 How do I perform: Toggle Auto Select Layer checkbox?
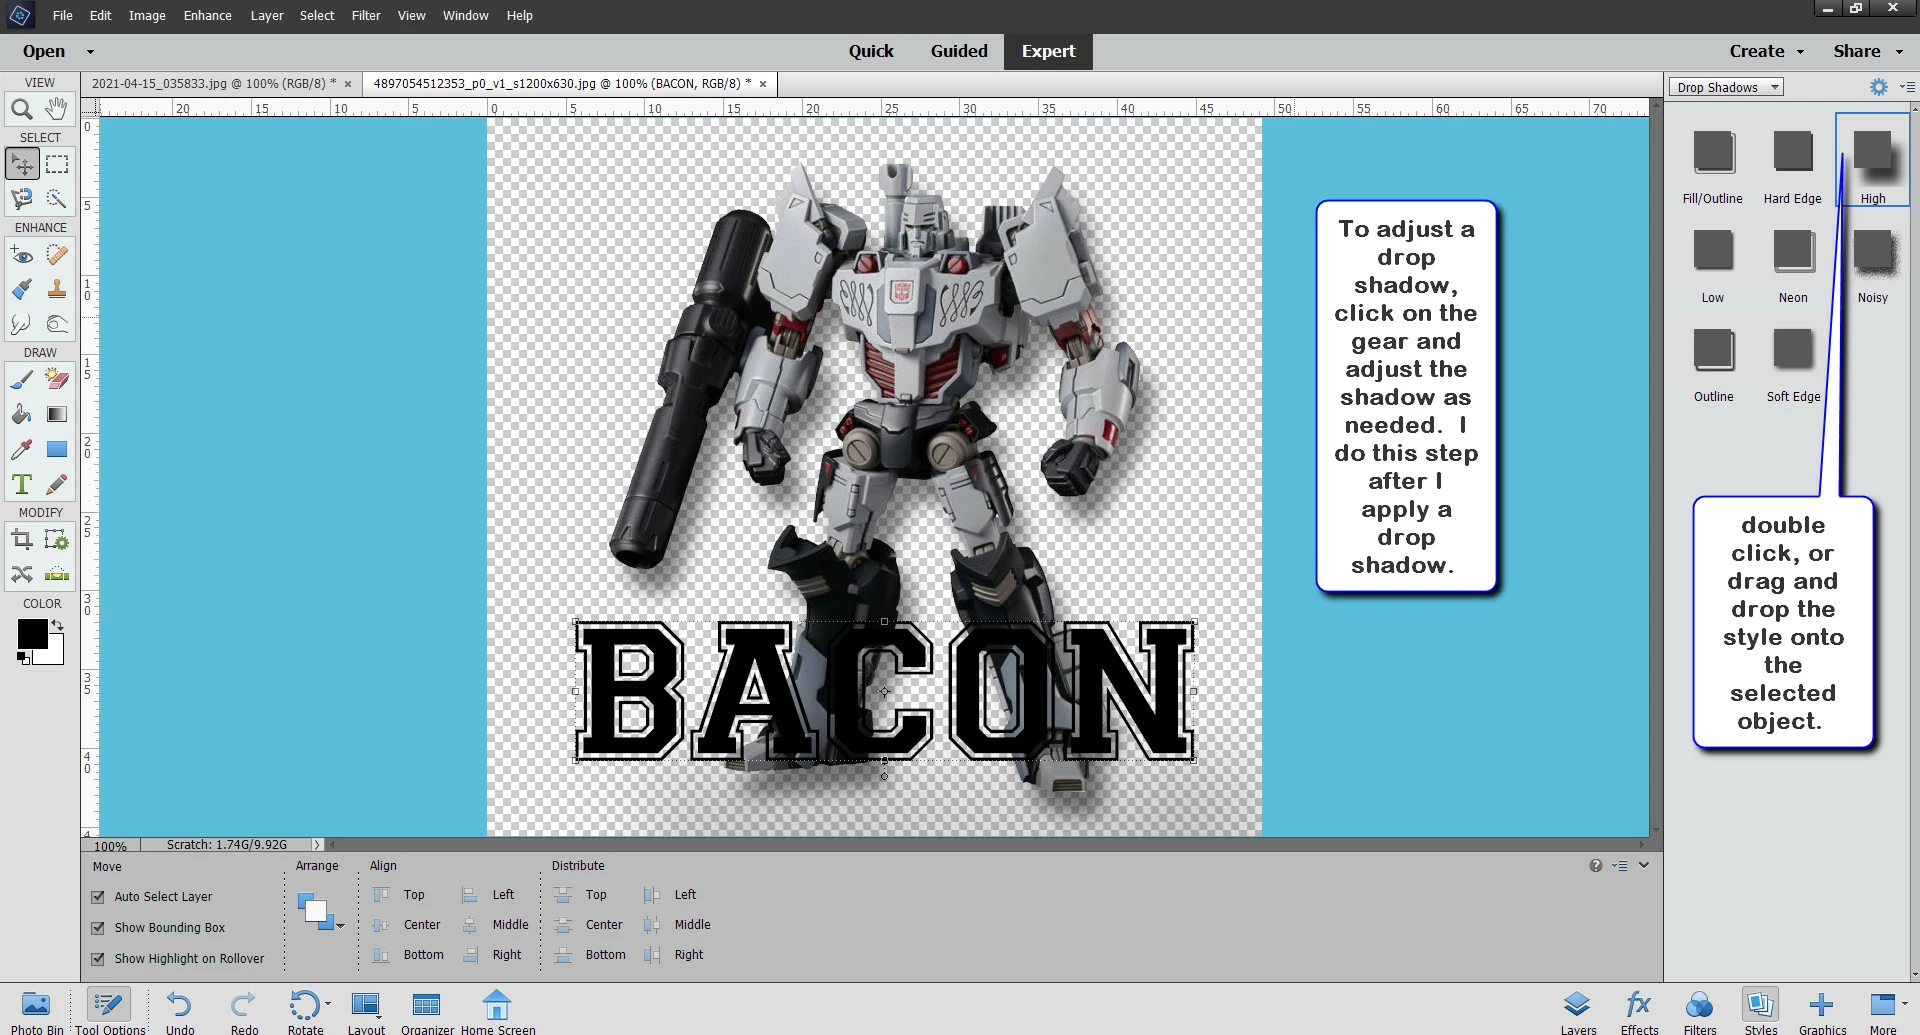98,897
